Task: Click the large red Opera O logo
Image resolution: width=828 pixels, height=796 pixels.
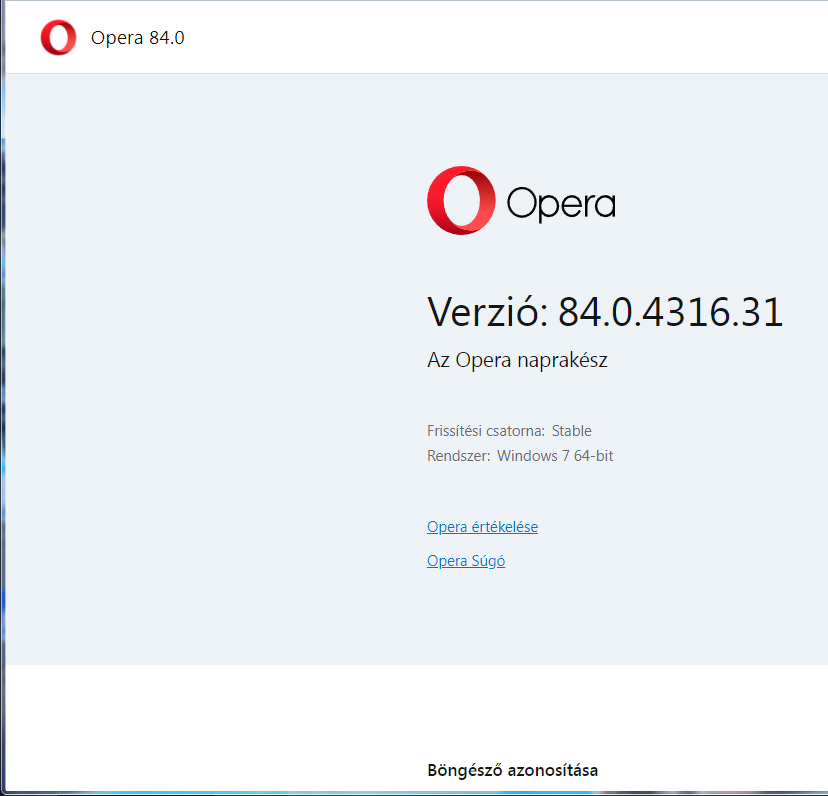Action: (x=461, y=200)
